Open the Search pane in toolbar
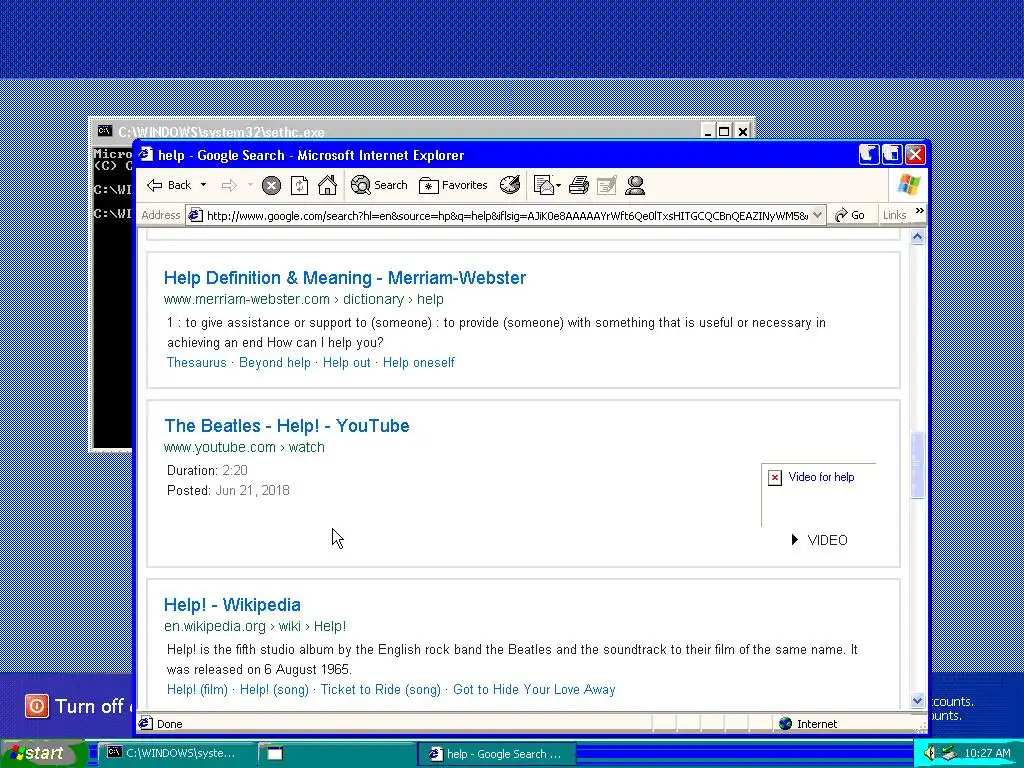Image resolution: width=1024 pixels, height=768 pixels. tap(379, 185)
